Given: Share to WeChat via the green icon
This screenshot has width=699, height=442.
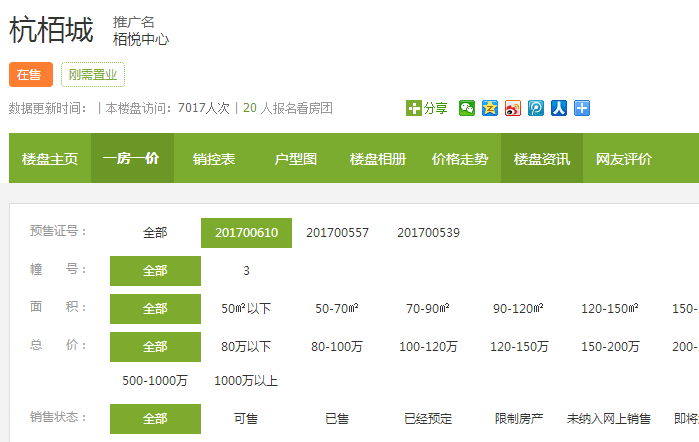Looking at the screenshot, I should click(x=467, y=108).
